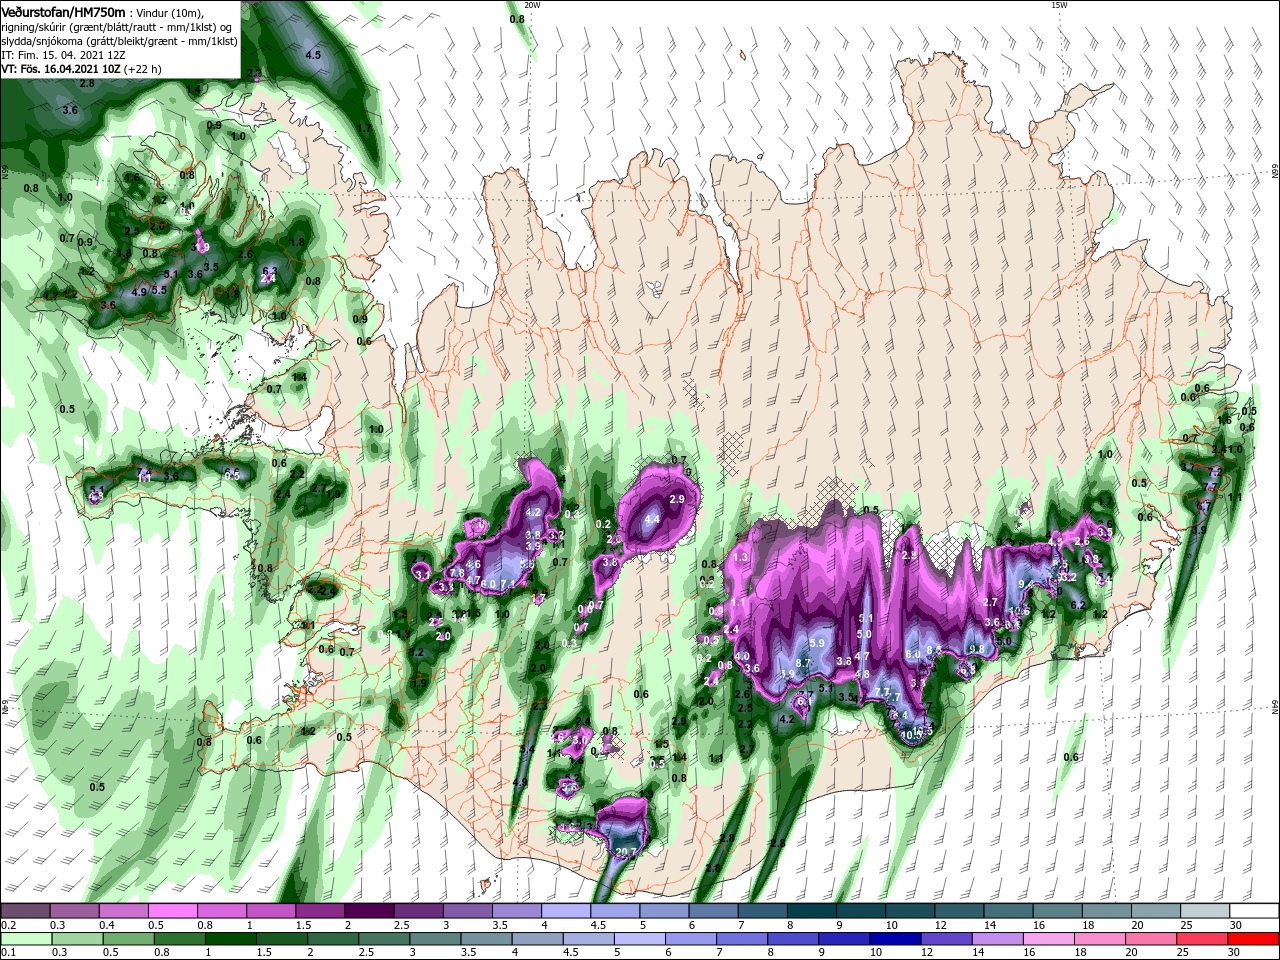
Task: Click the 4.4 value in the purple snow patch
Action: (x=652, y=519)
